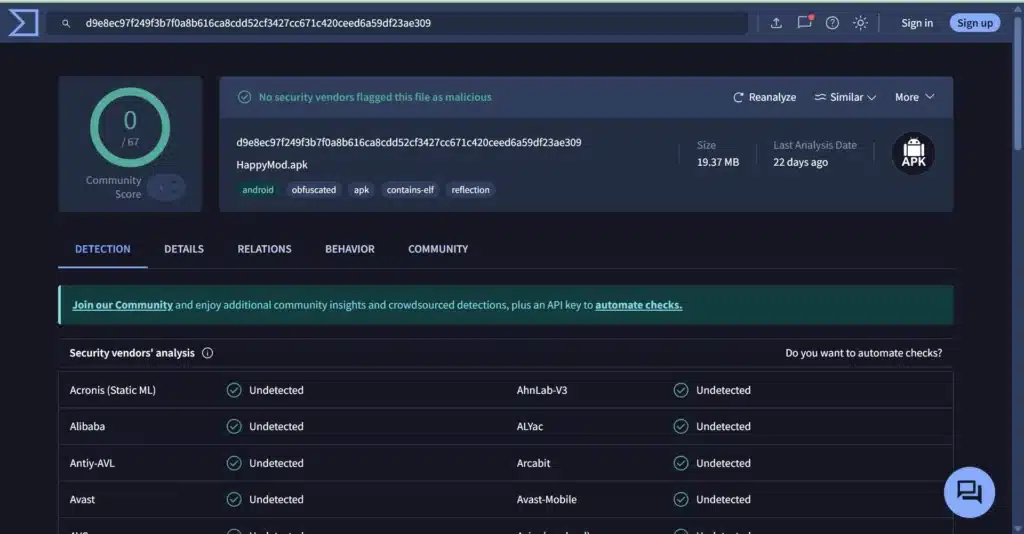The height and width of the screenshot is (534, 1024).
Task: Expand the More dropdown menu
Action: (x=914, y=97)
